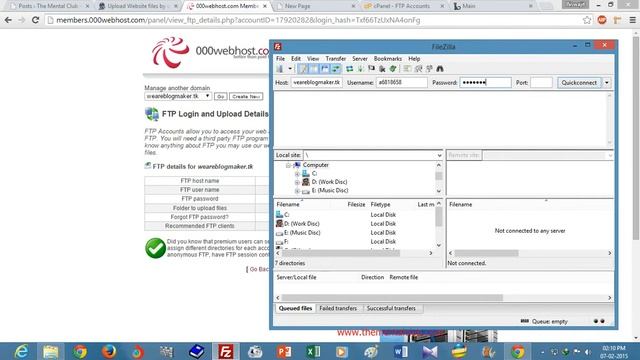Screen dimensions: 640x360
Task: Open Firefox from the taskbar
Action: [x=109, y=351]
